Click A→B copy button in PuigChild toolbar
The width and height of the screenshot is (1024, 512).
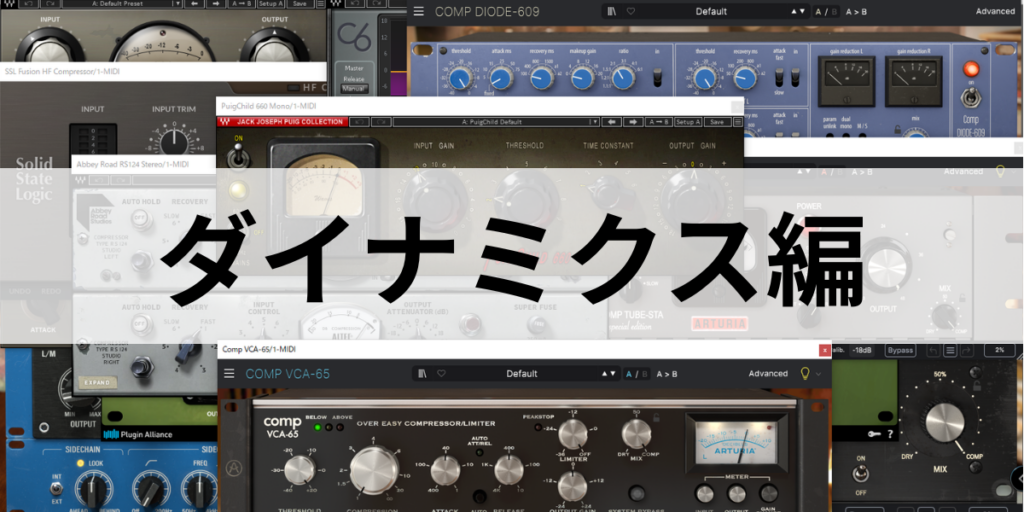tap(659, 121)
